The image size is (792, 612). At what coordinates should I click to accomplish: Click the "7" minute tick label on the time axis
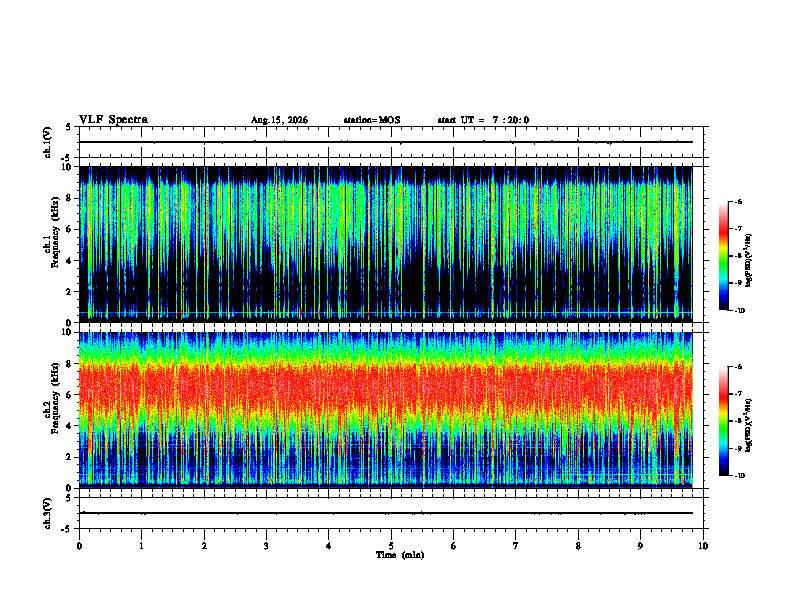click(516, 546)
